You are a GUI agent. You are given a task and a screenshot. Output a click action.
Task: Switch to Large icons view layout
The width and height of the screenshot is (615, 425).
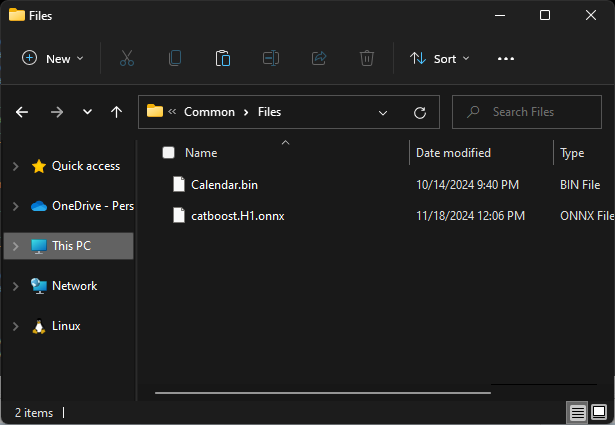[x=599, y=412]
